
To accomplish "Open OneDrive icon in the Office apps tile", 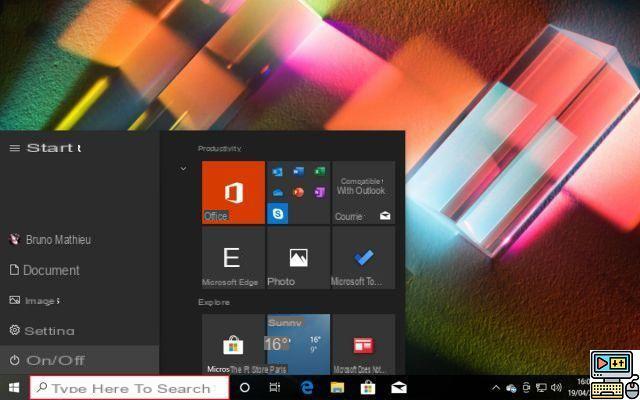I will tap(278, 193).
